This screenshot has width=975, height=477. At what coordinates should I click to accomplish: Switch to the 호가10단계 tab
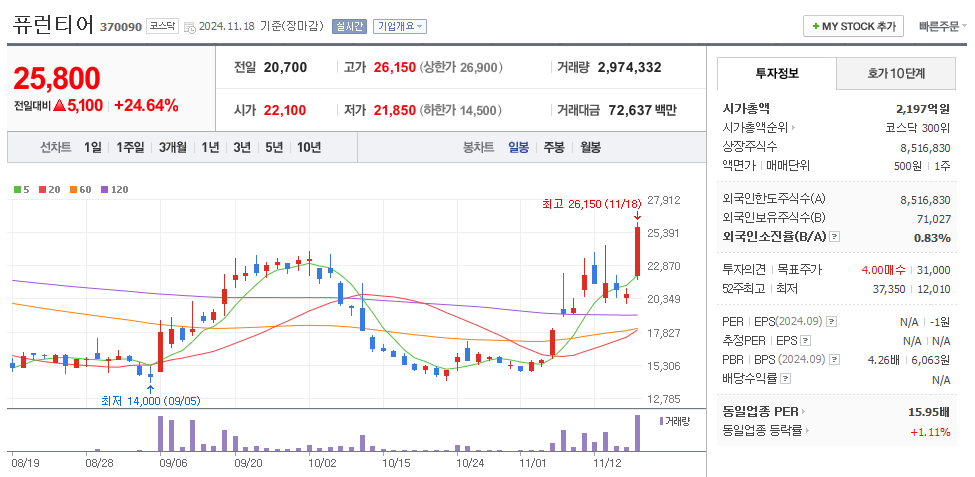click(896, 73)
